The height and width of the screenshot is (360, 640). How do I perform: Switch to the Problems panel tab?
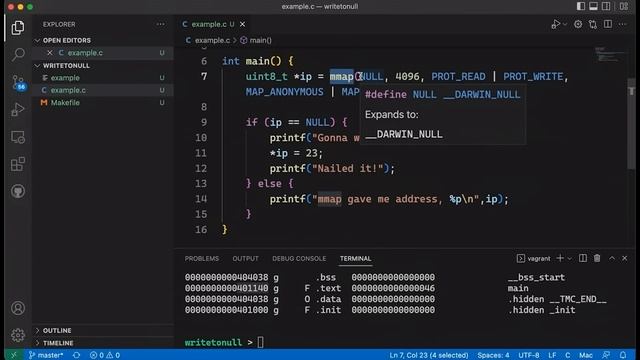click(x=202, y=259)
